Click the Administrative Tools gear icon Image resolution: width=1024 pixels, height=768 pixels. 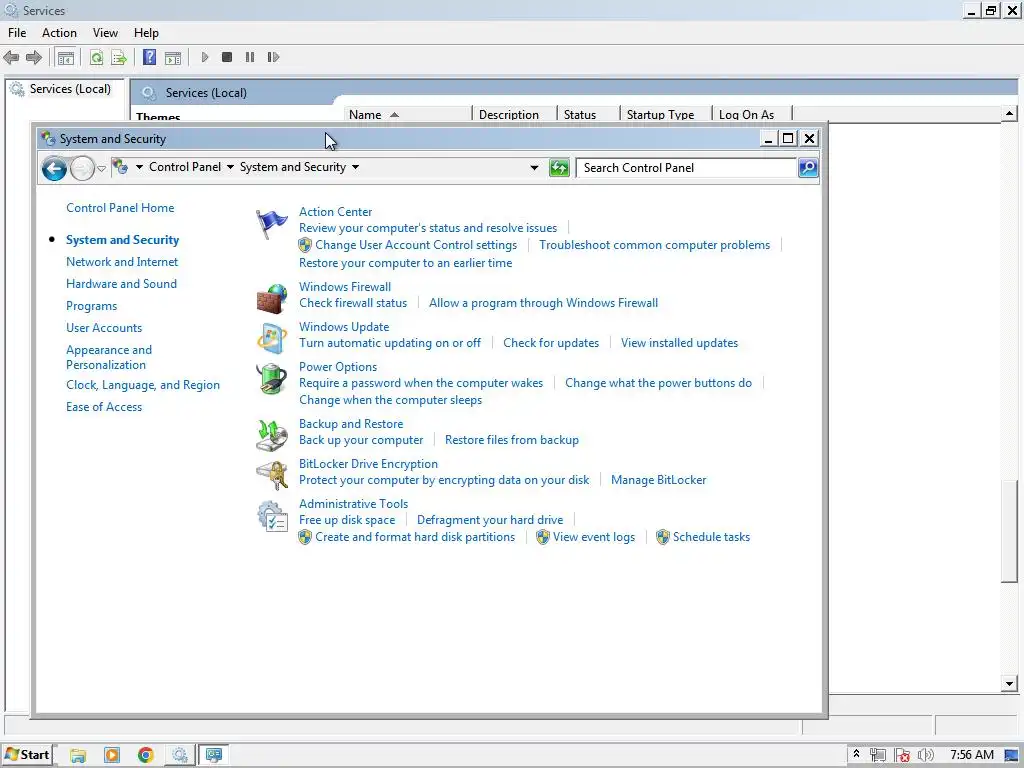[x=272, y=516]
